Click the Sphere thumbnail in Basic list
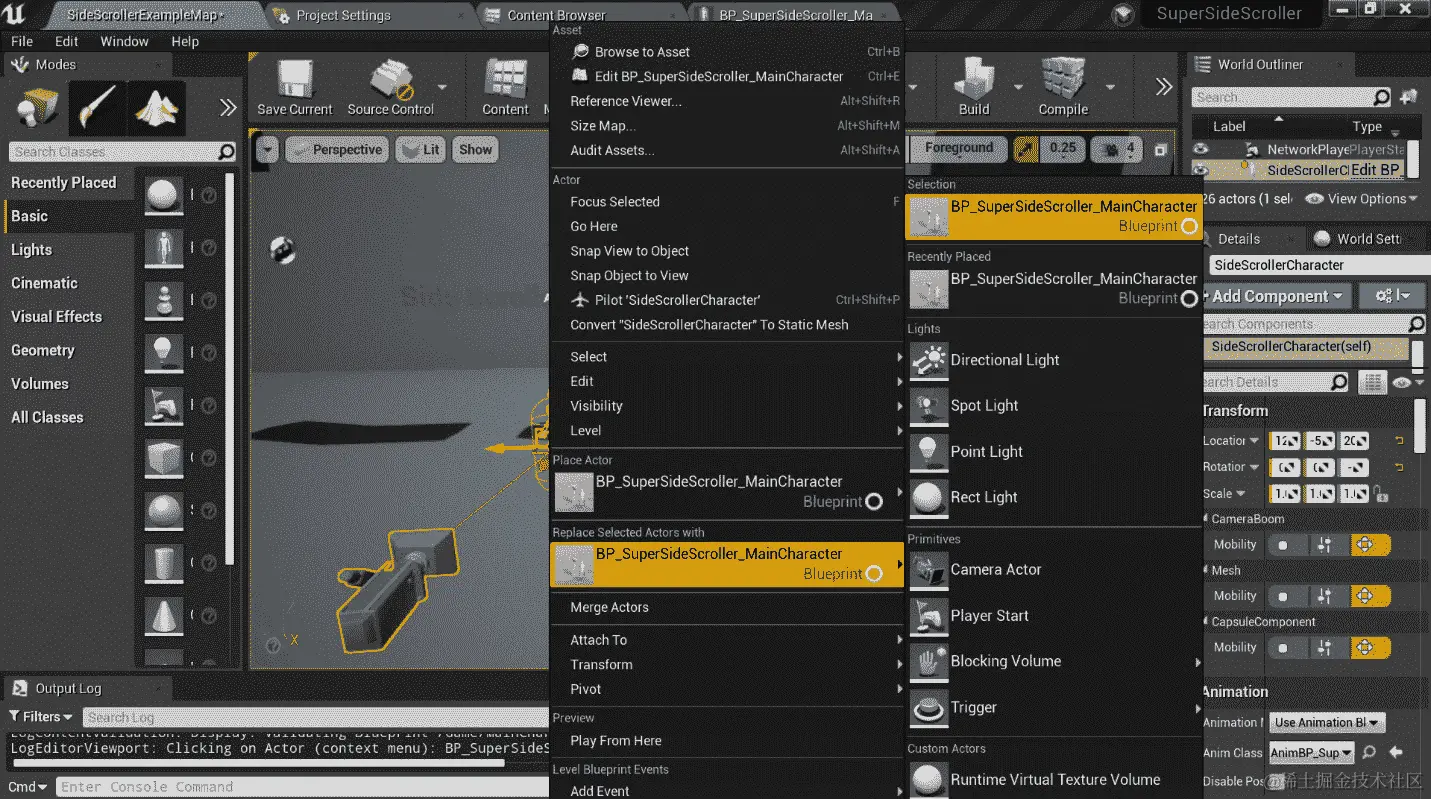The height and width of the screenshot is (799, 1431). [163, 196]
